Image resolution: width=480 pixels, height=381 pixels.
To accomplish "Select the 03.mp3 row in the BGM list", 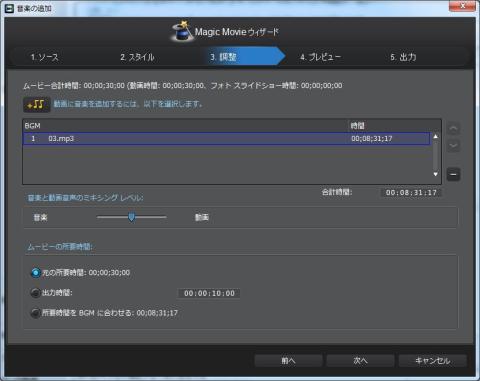I will point(227,139).
